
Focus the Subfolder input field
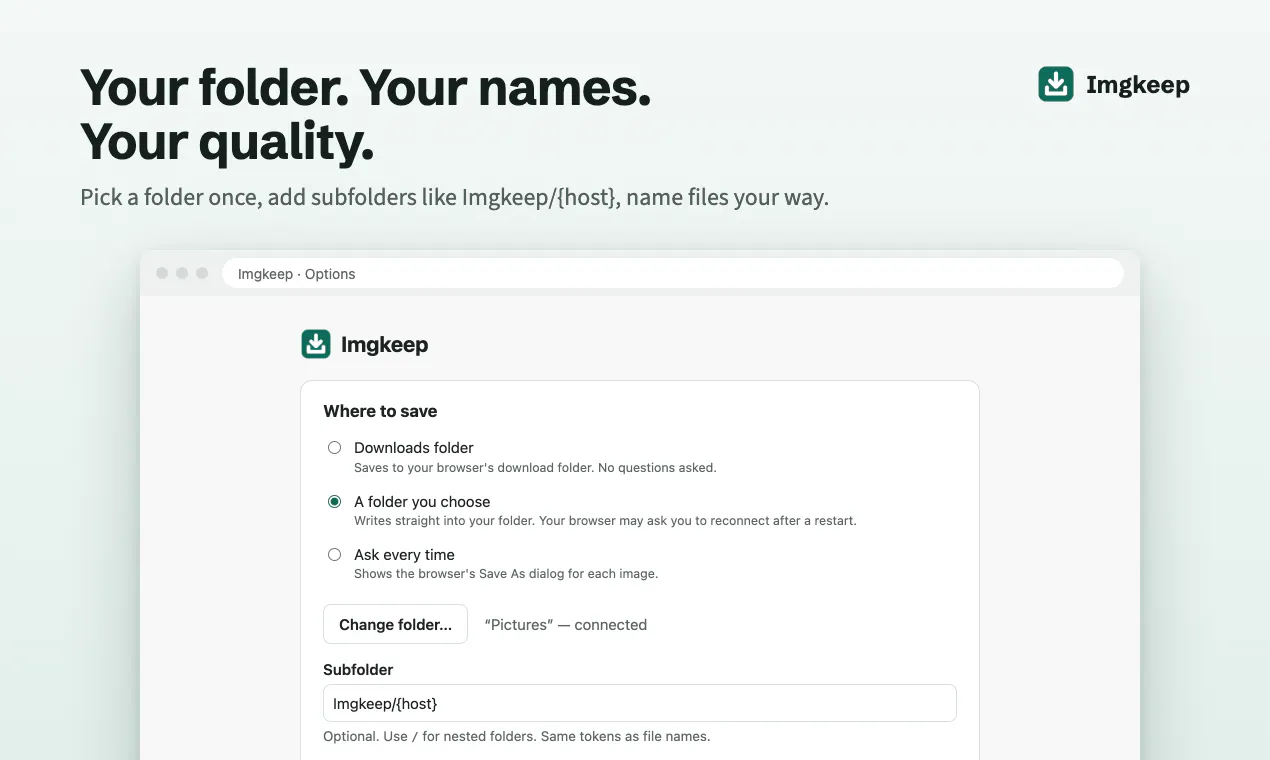pos(640,703)
